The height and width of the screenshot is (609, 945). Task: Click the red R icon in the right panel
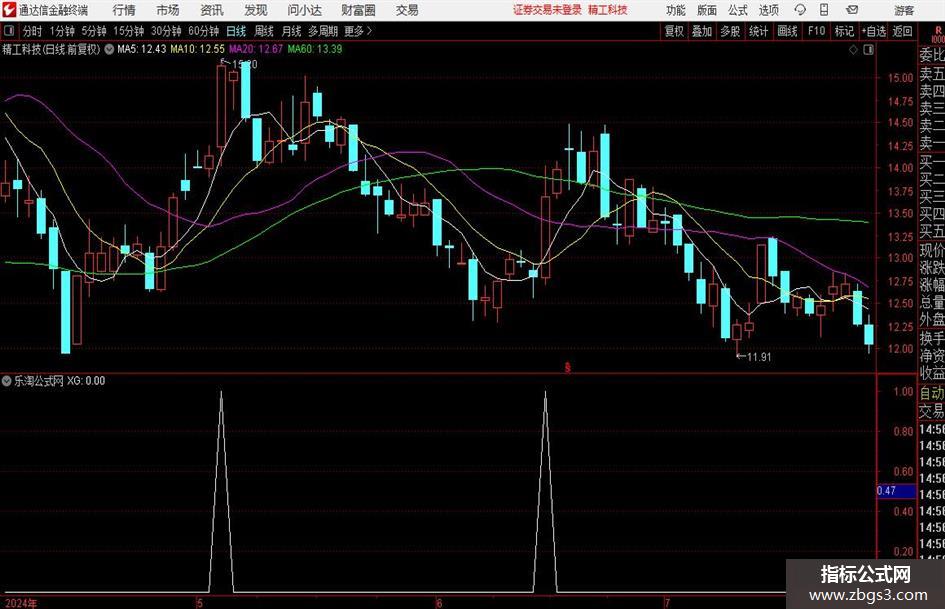click(938, 33)
